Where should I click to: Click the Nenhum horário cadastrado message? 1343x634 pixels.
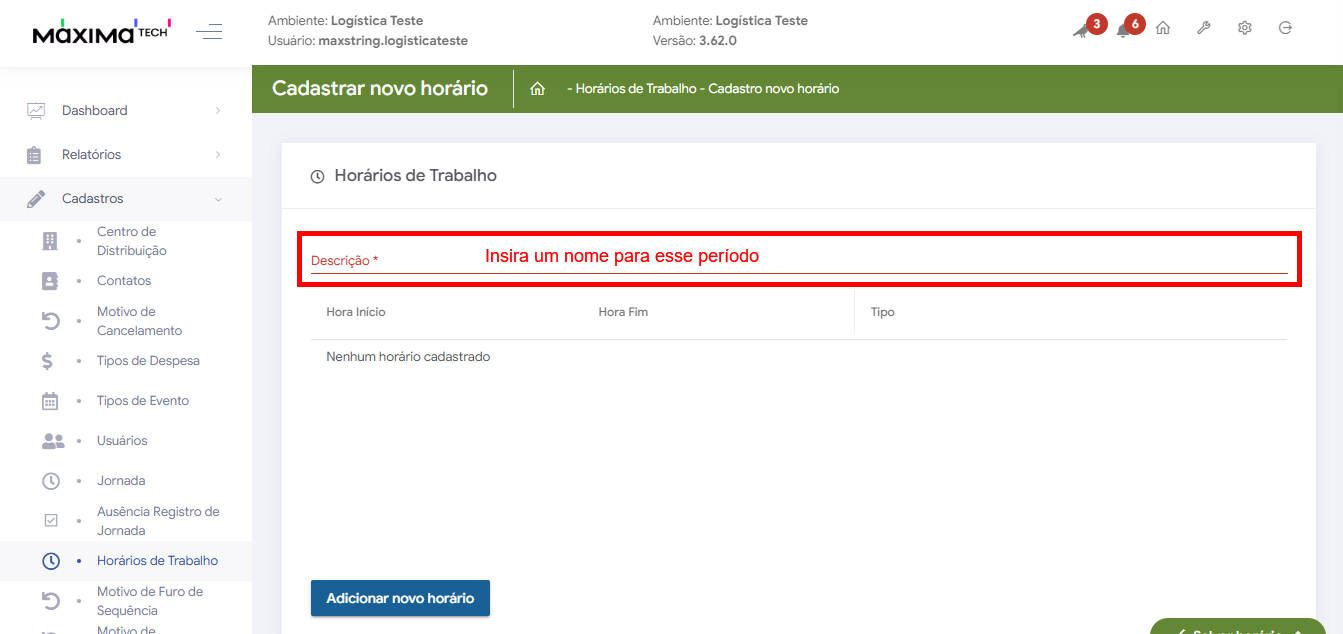click(408, 357)
